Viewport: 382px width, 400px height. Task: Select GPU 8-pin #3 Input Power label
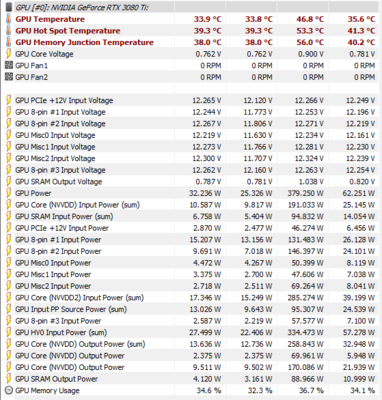click(x=58, y=321)
